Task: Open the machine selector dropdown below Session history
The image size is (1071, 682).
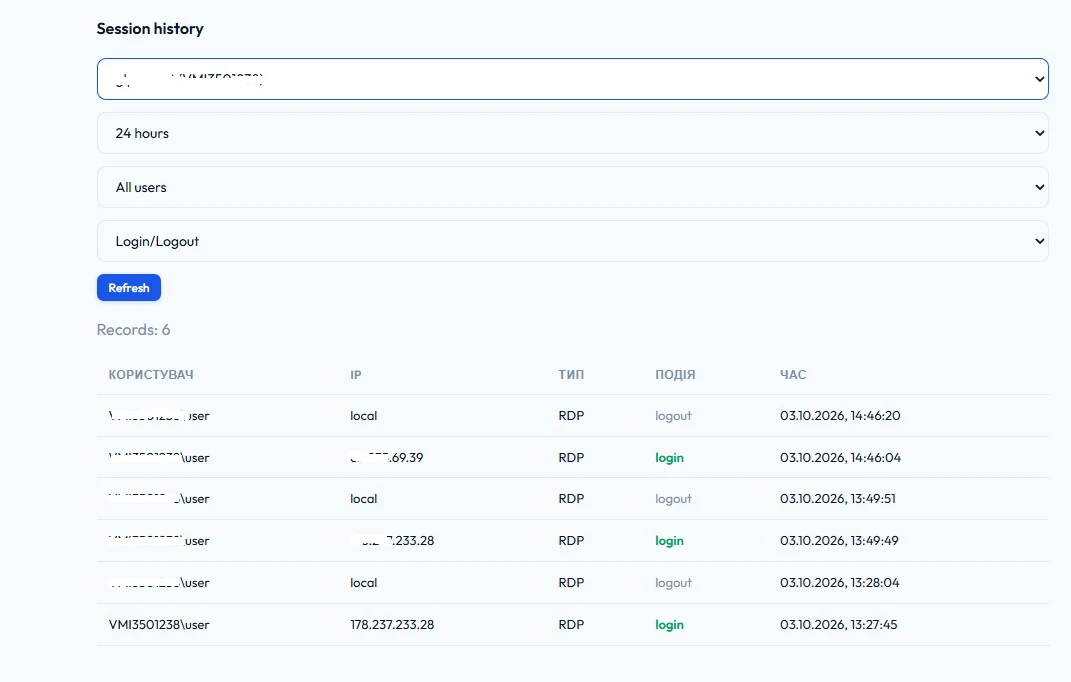Action: pos(572,79)
